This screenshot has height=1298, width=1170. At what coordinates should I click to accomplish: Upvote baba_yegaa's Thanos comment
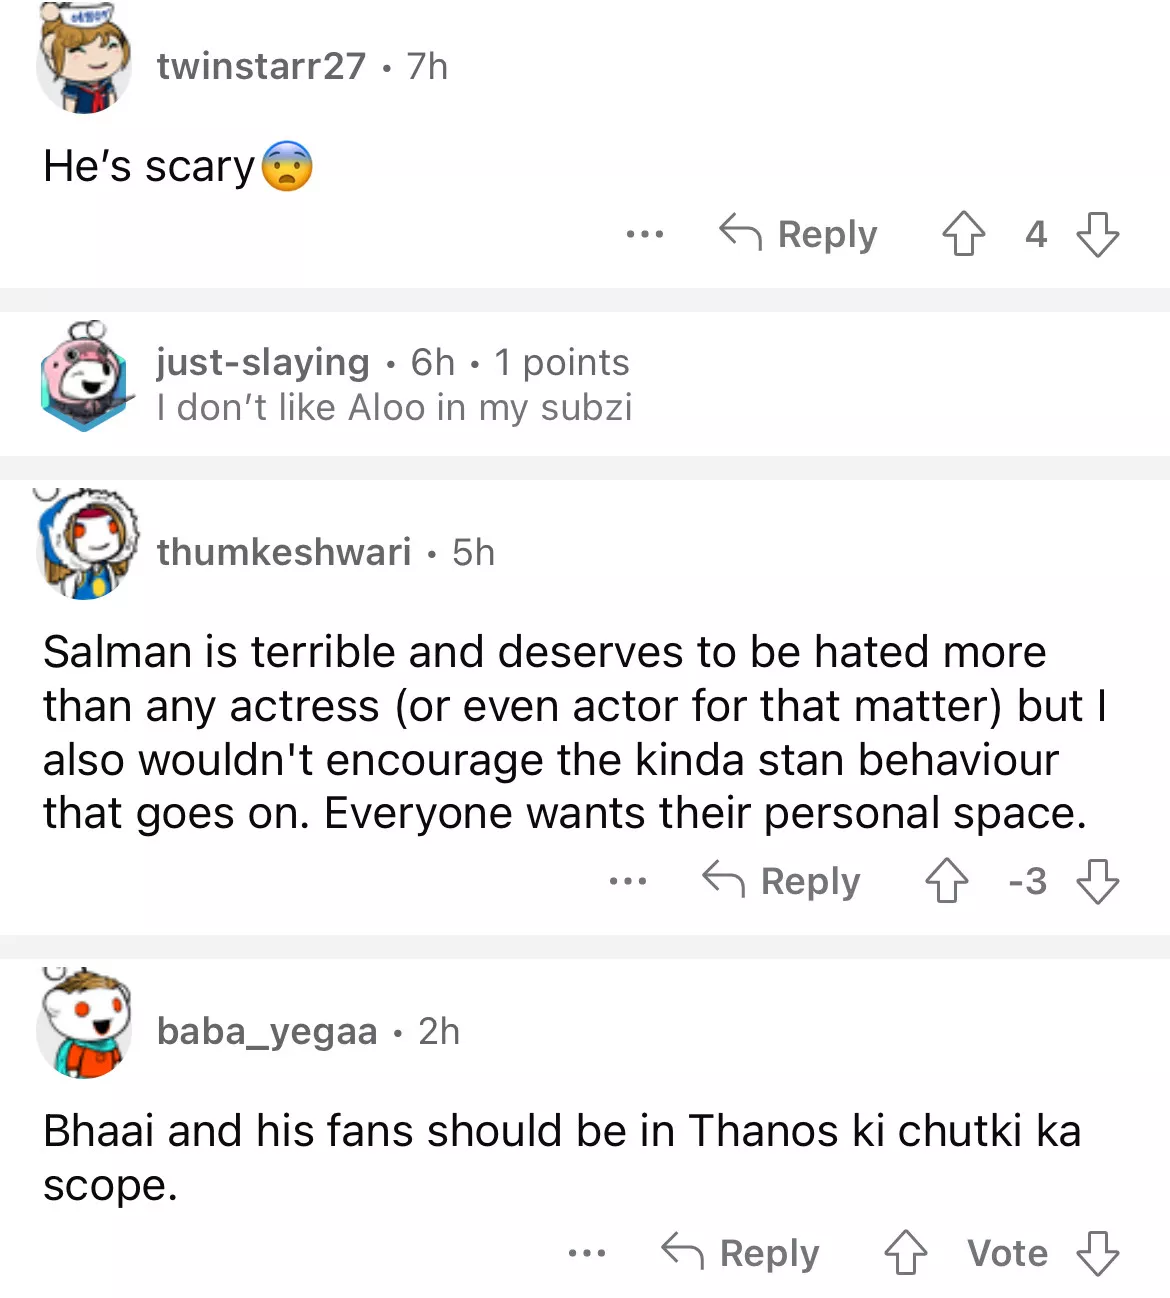coord(905,1253)
